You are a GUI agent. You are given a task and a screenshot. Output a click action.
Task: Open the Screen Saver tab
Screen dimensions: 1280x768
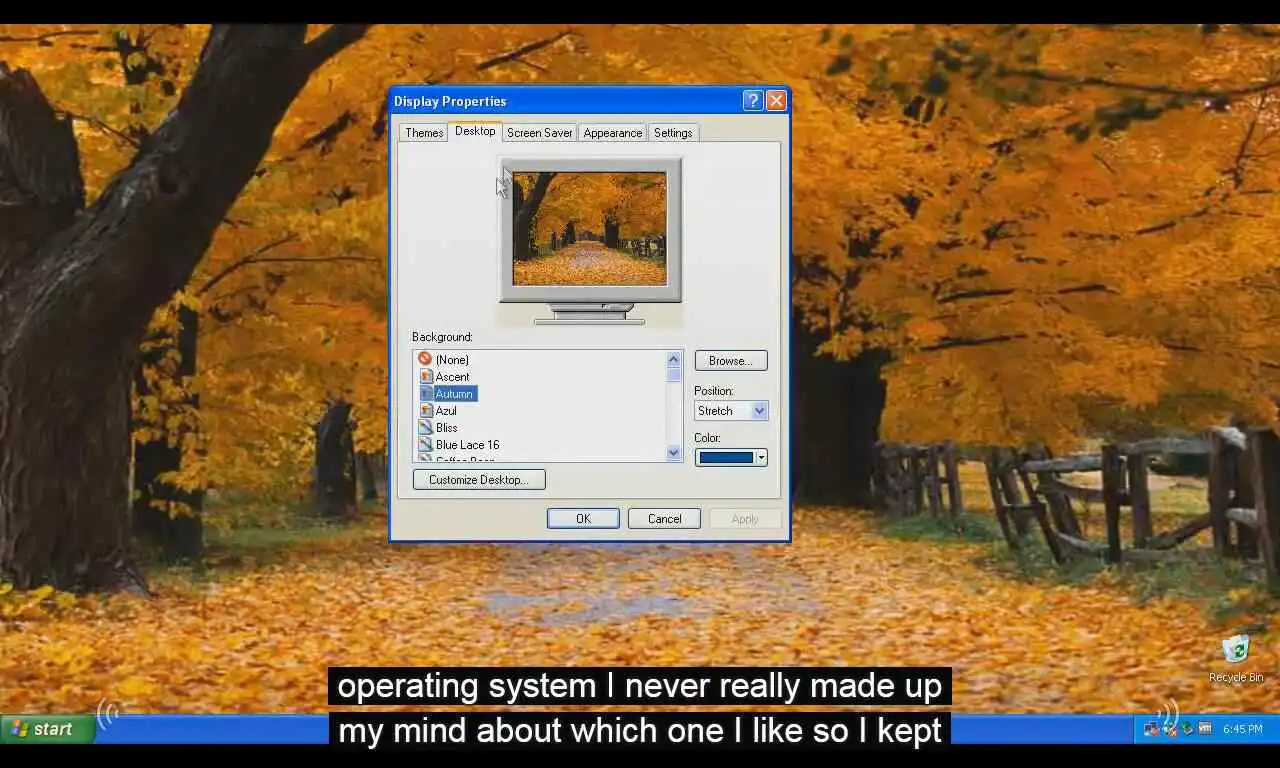[x=539, y=133]
